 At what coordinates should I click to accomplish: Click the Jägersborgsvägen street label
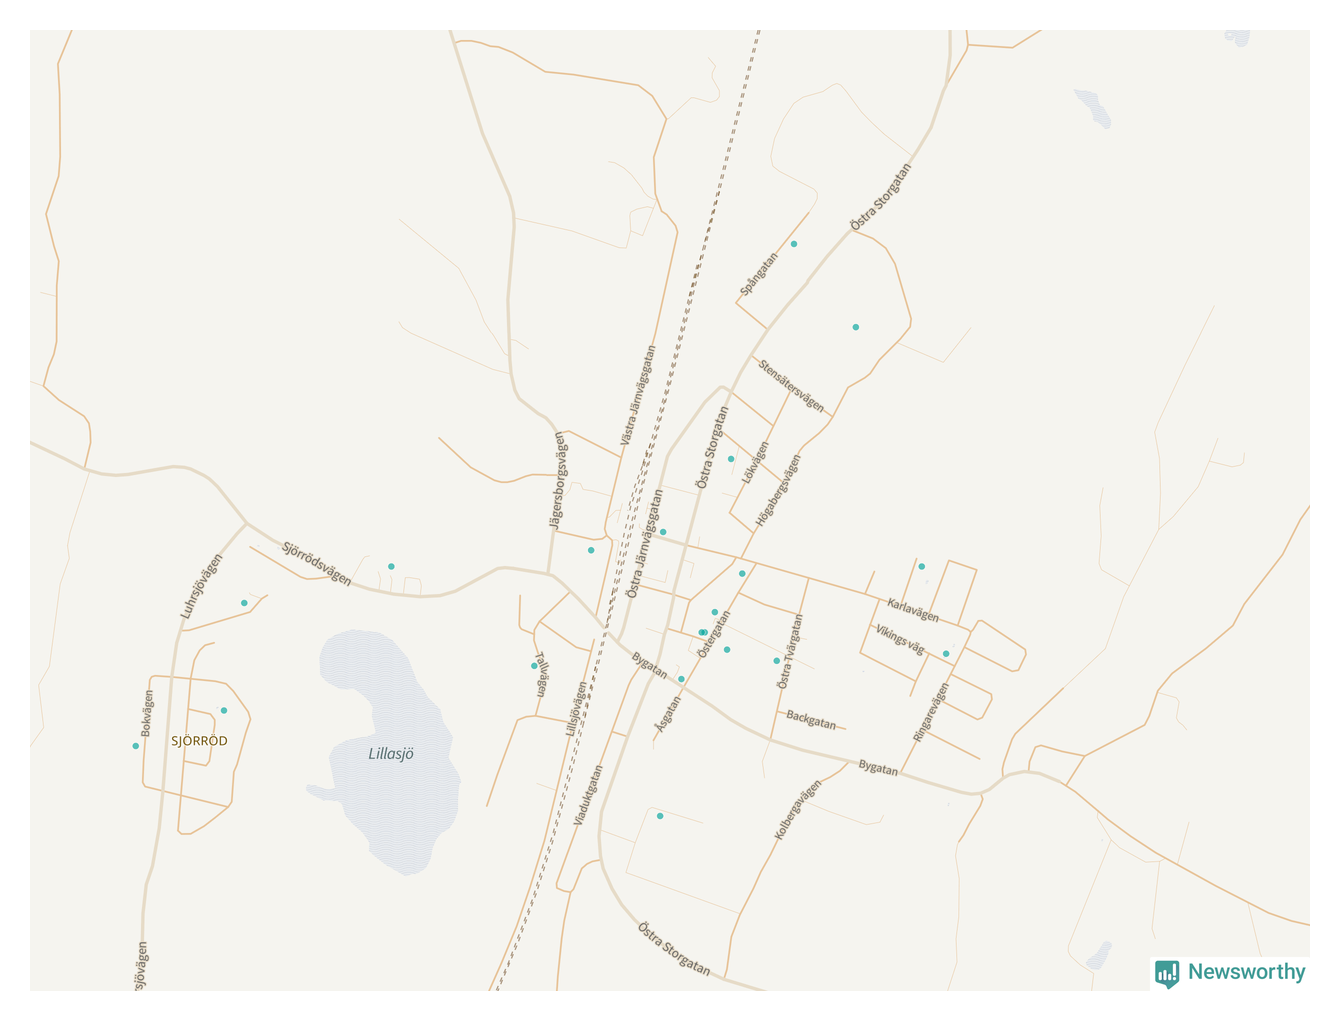[558, 480]
